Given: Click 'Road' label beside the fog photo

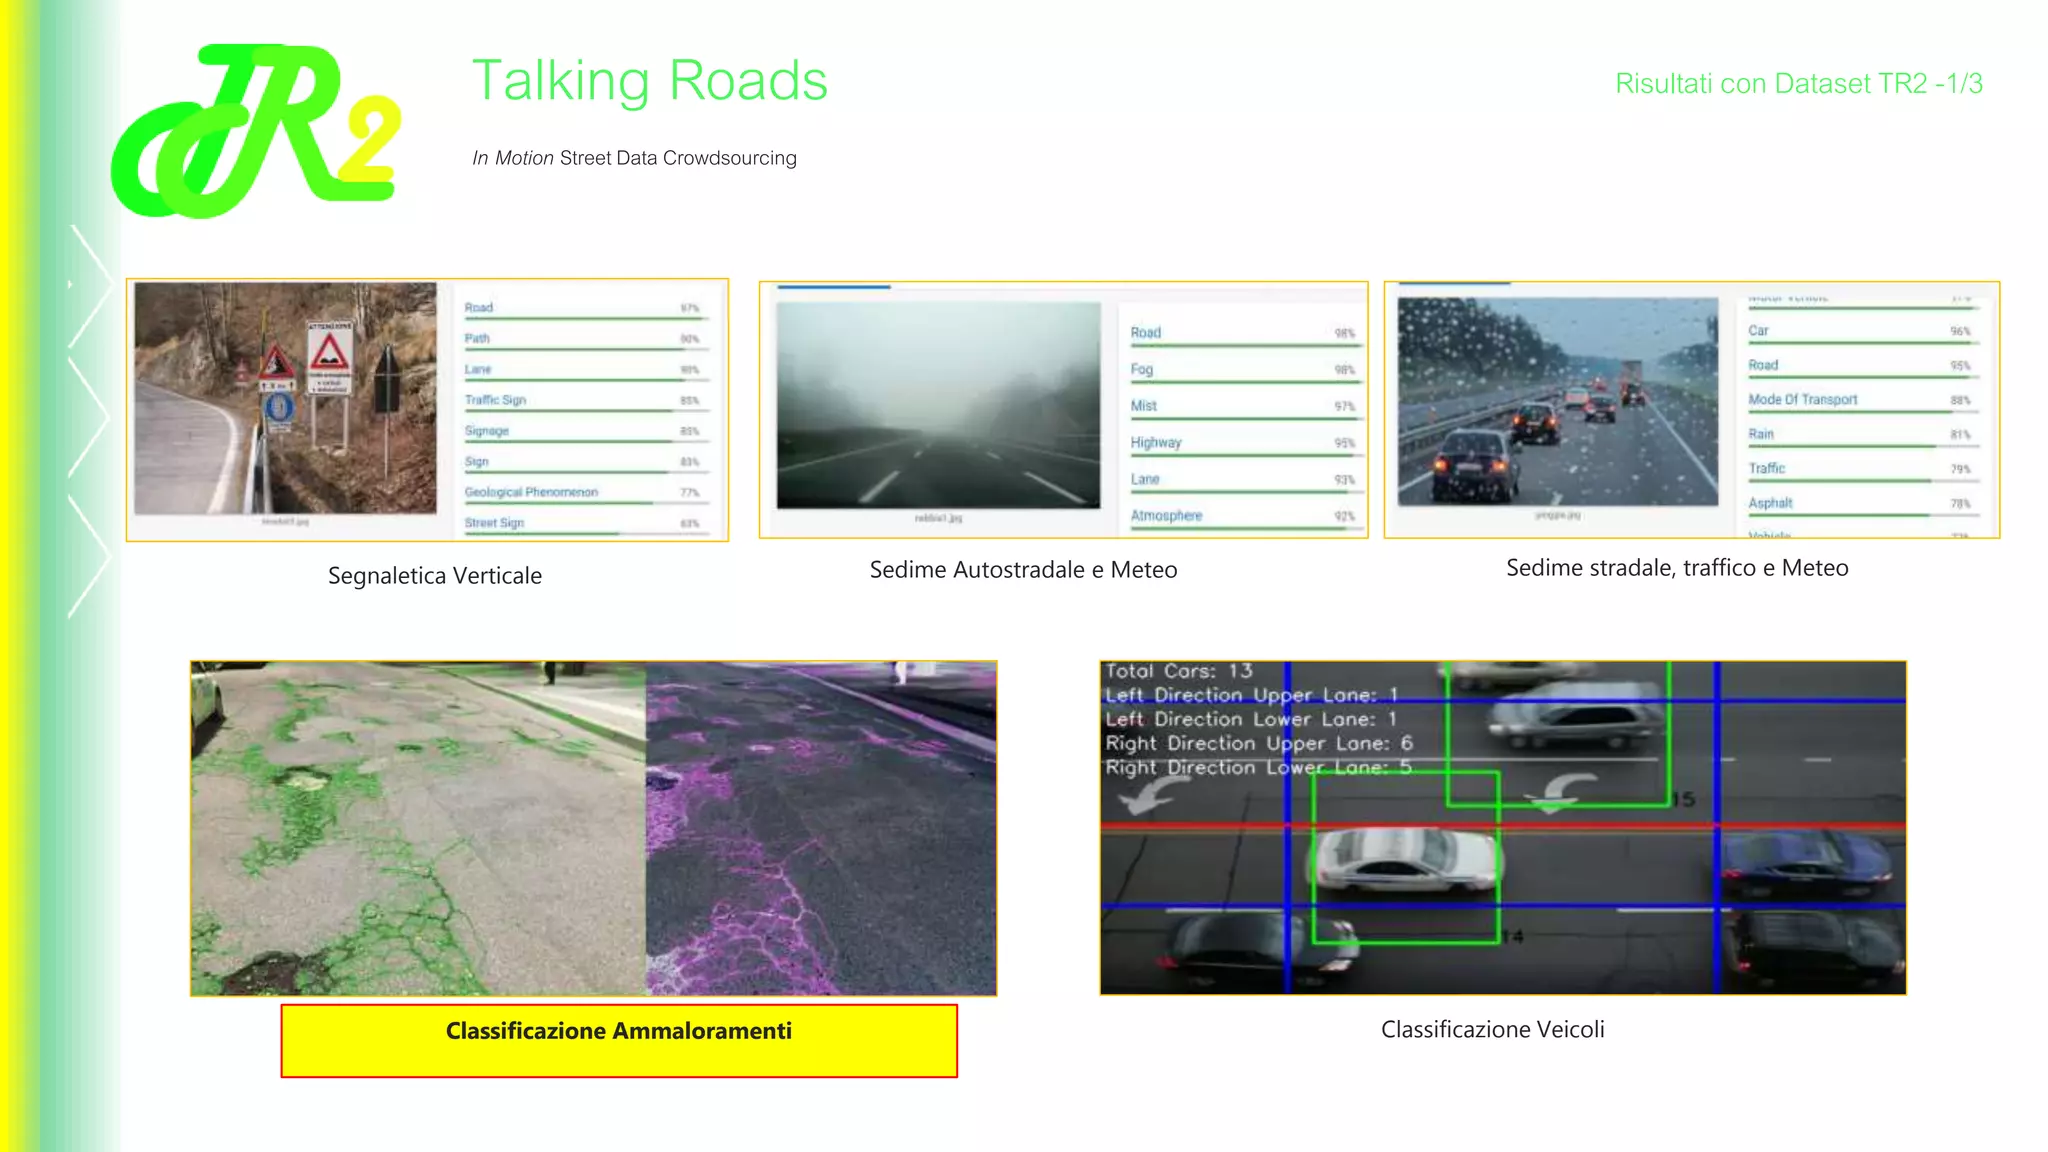Looking at the screenshot, I should (1146, 332).
